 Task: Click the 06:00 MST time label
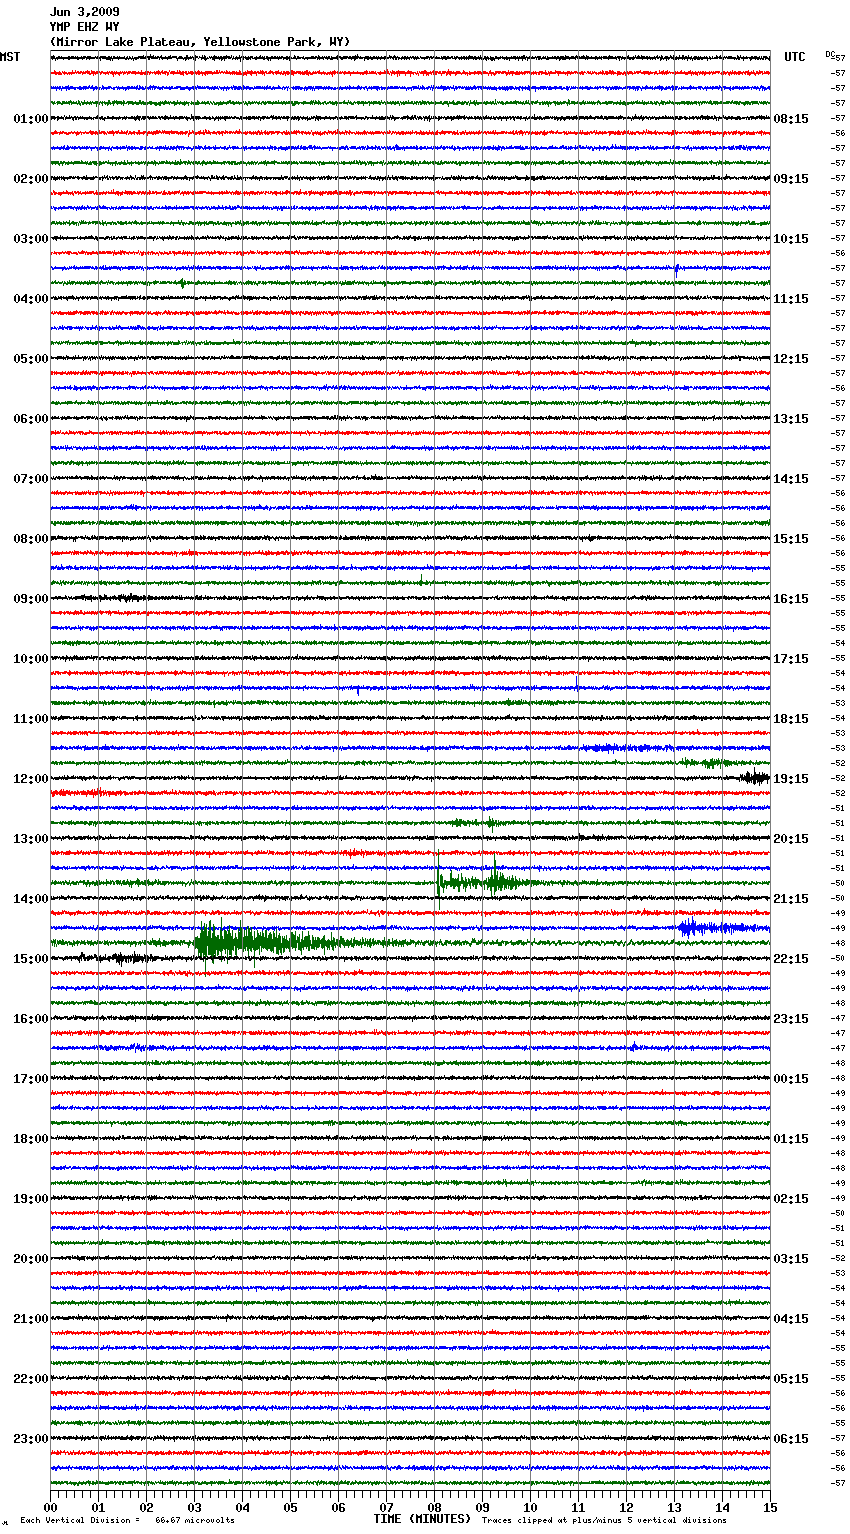[x=31, y=419]
